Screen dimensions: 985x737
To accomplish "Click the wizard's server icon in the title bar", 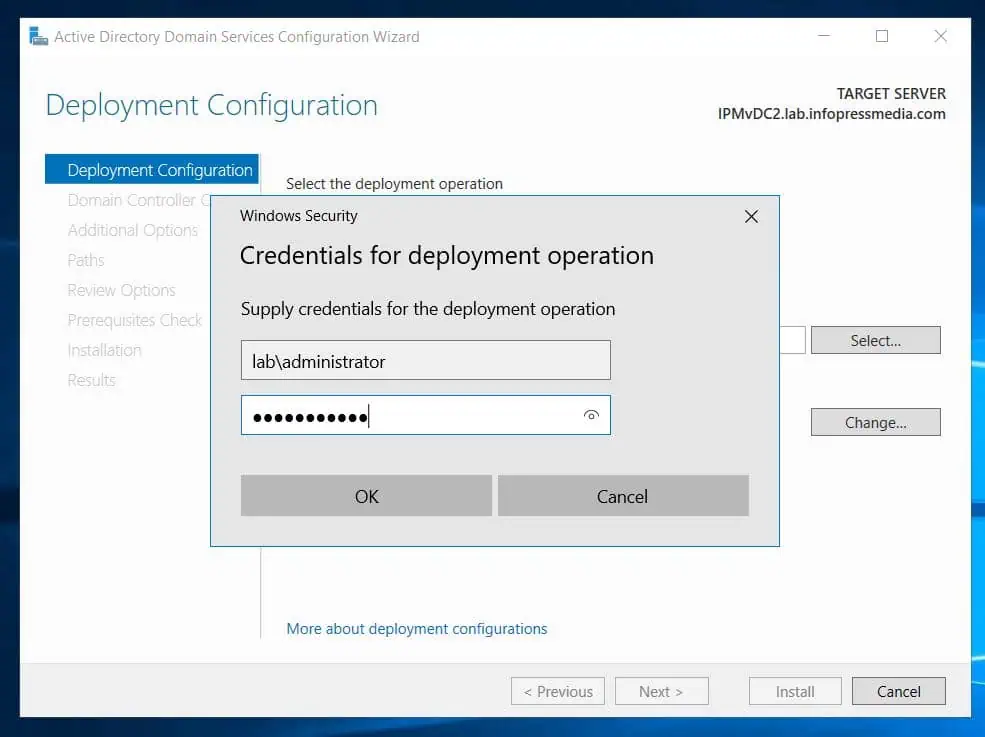I will click(38, 36).
